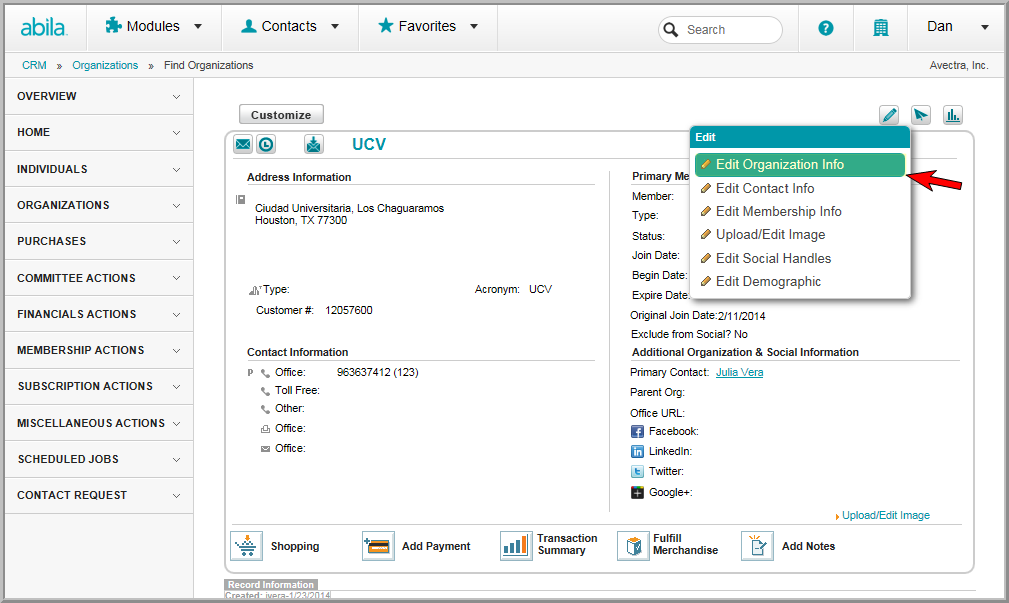Click the search magnifier icon

tap(671, 30)
